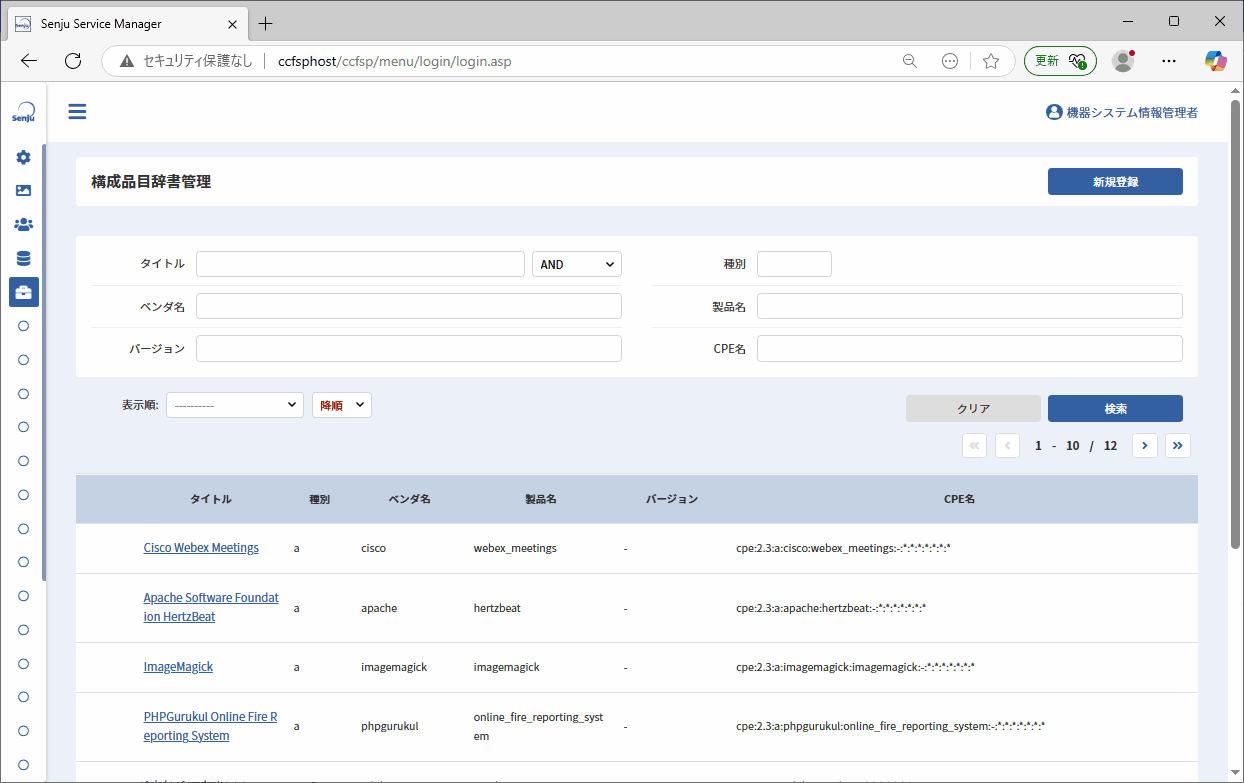Viewport: 1244px width, 783px height.
Task: Click the browser address bar URL
Action: point(395,61)
